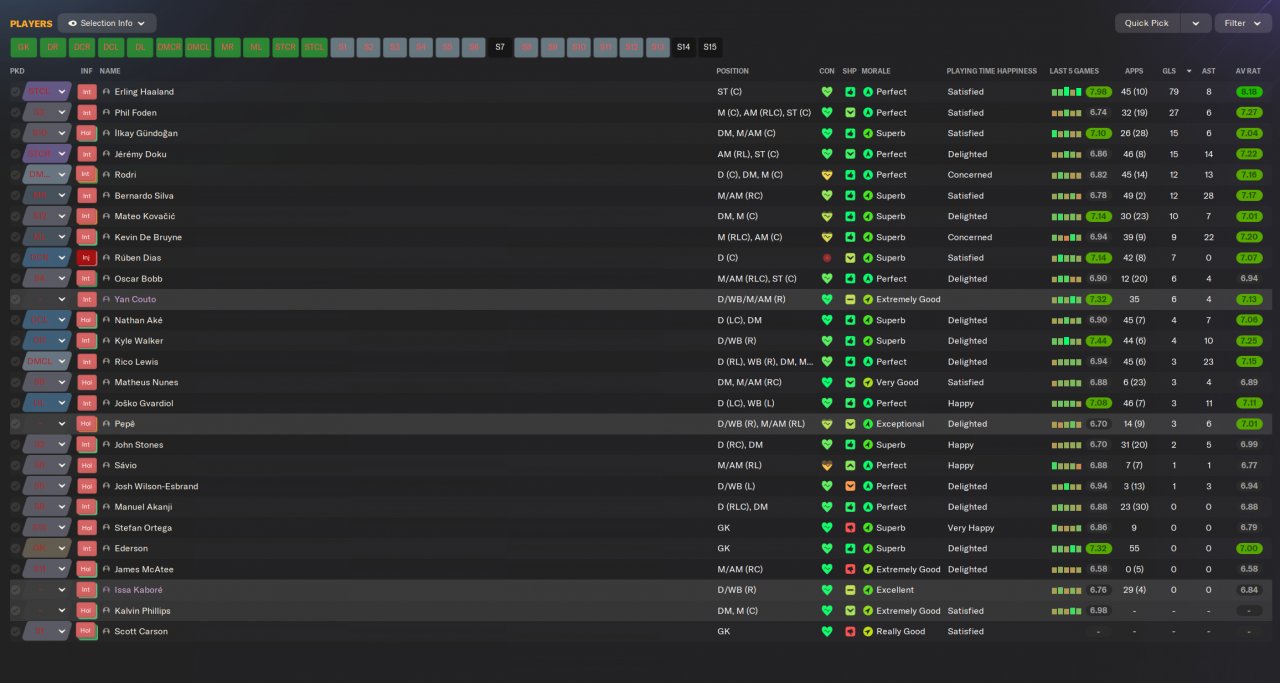Click the Hol badge next to Pepê
The image size is (1280, 683).
(x=87, y=424)
